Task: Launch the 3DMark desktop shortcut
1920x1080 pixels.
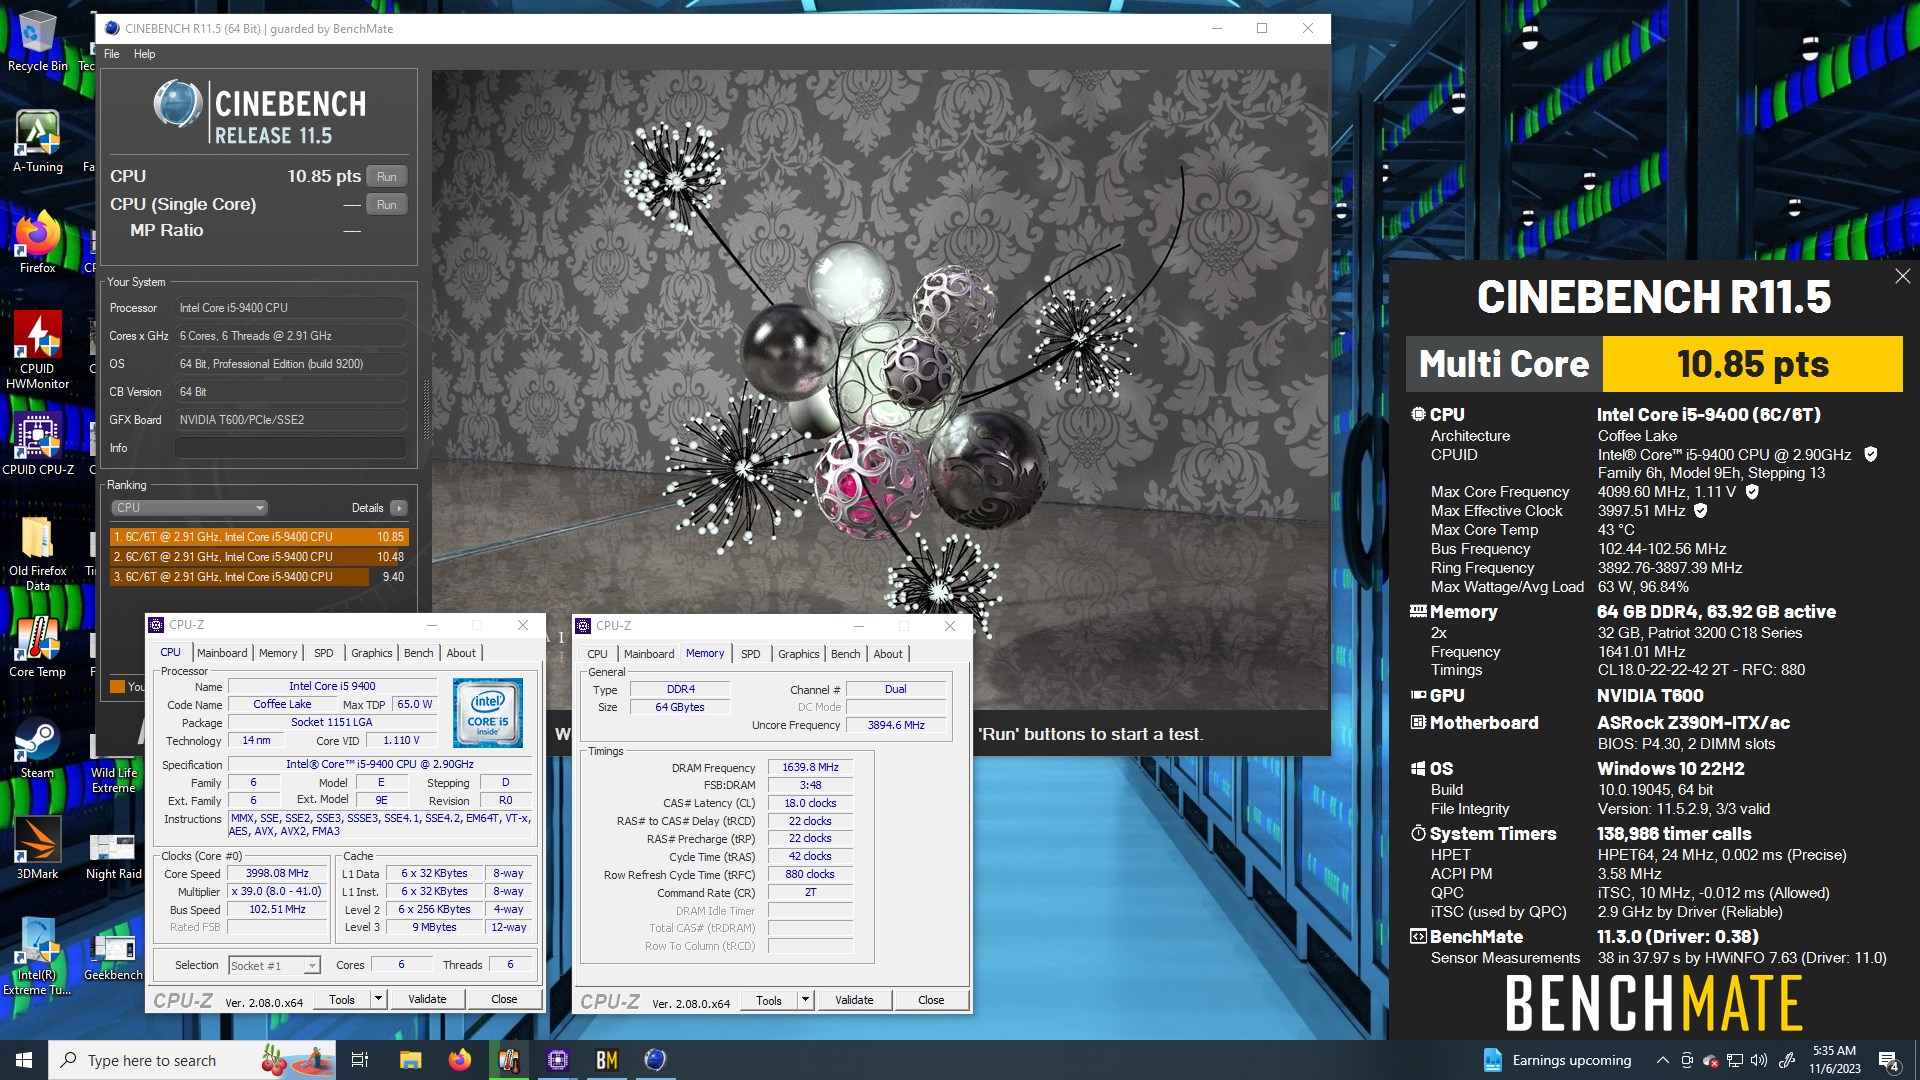Action: pos(37,848)
